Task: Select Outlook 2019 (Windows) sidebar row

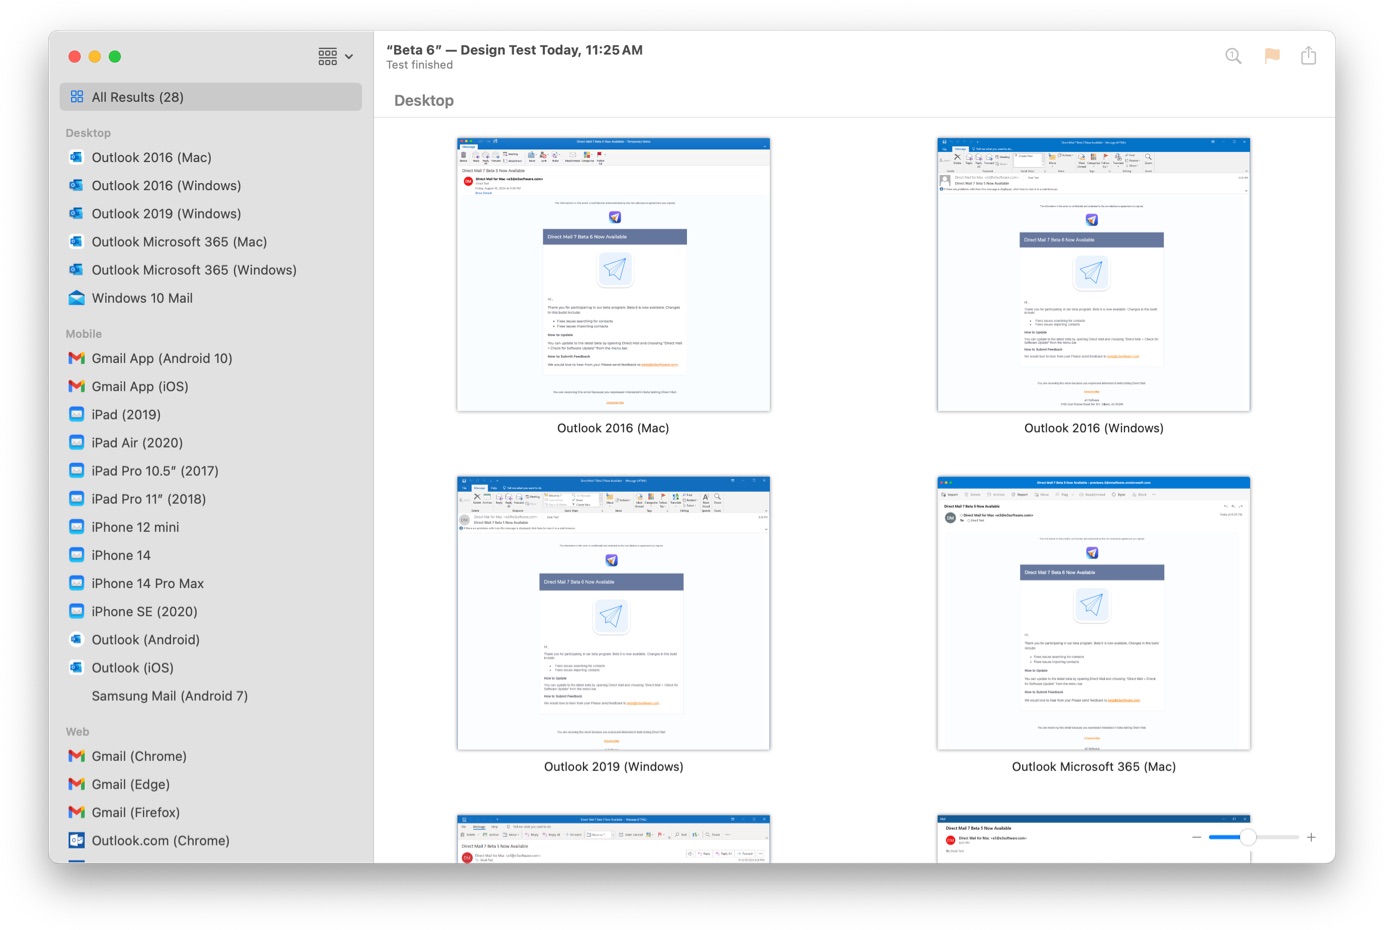Action: (211, 213)
